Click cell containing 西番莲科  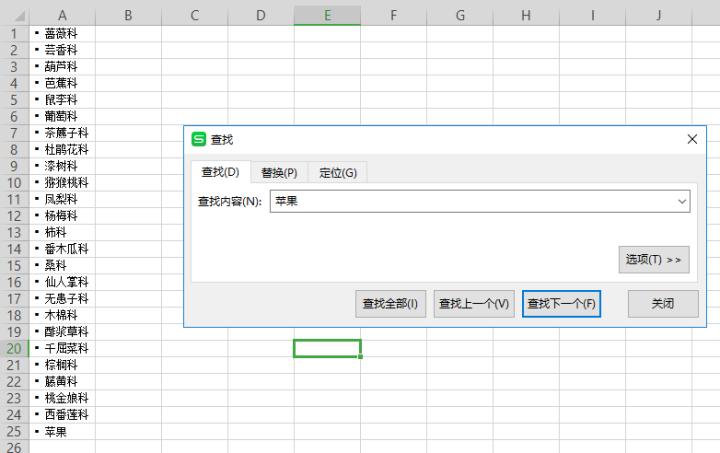coord(62,415)
